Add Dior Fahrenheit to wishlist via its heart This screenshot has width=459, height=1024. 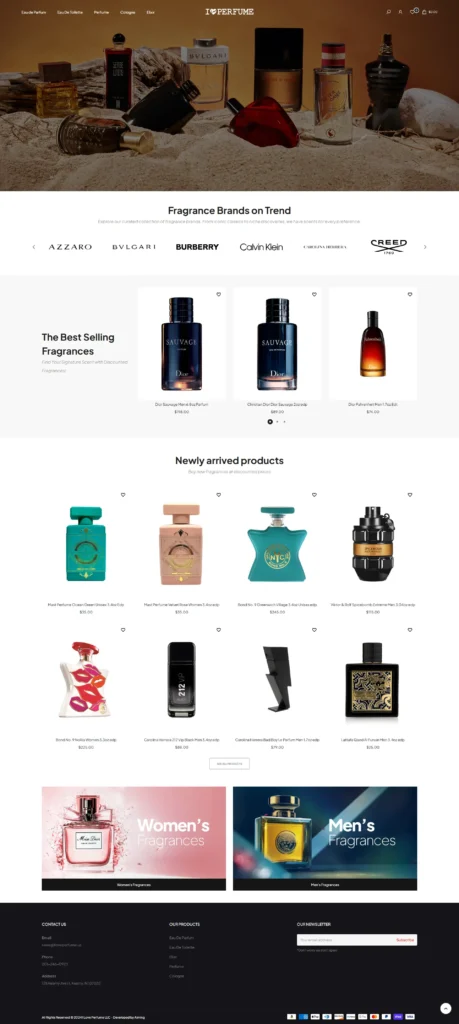click(410, 295)
